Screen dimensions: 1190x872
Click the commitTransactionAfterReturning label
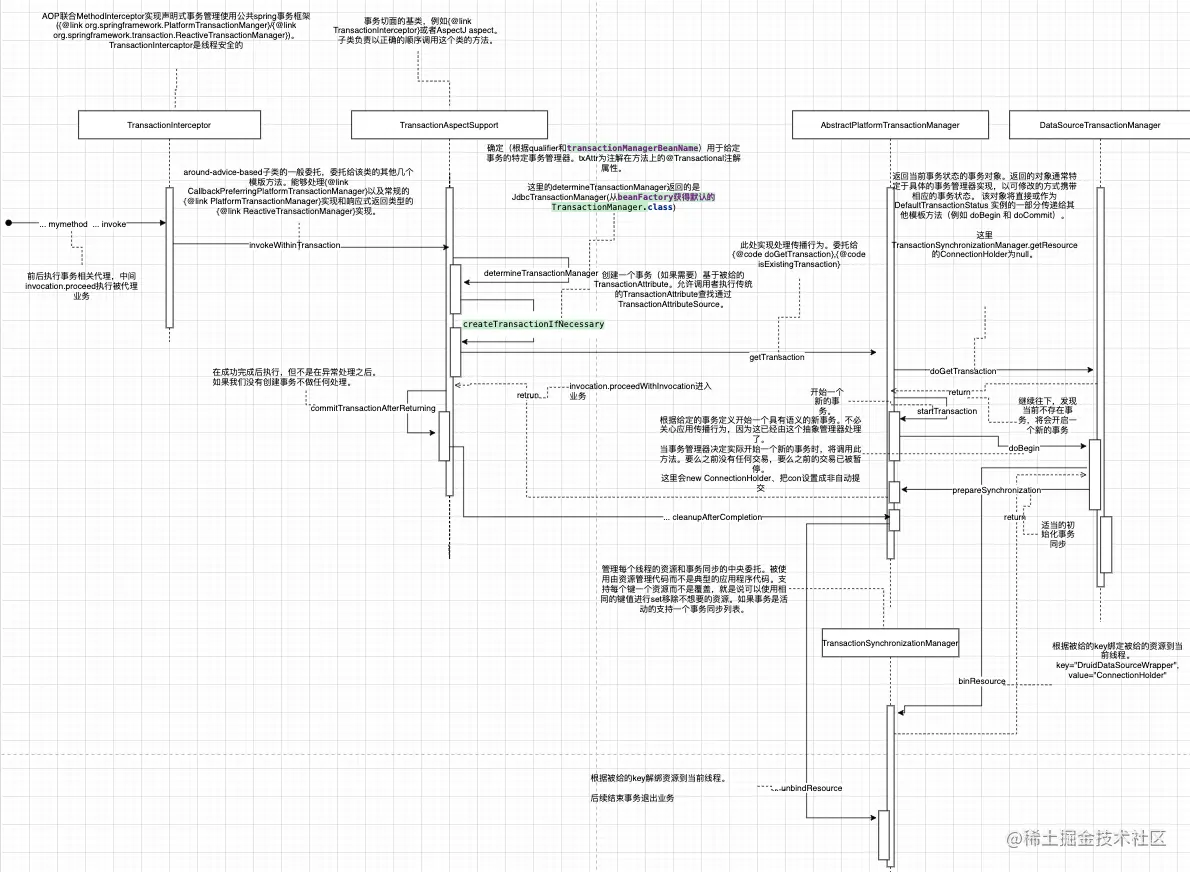coord(373,408)
